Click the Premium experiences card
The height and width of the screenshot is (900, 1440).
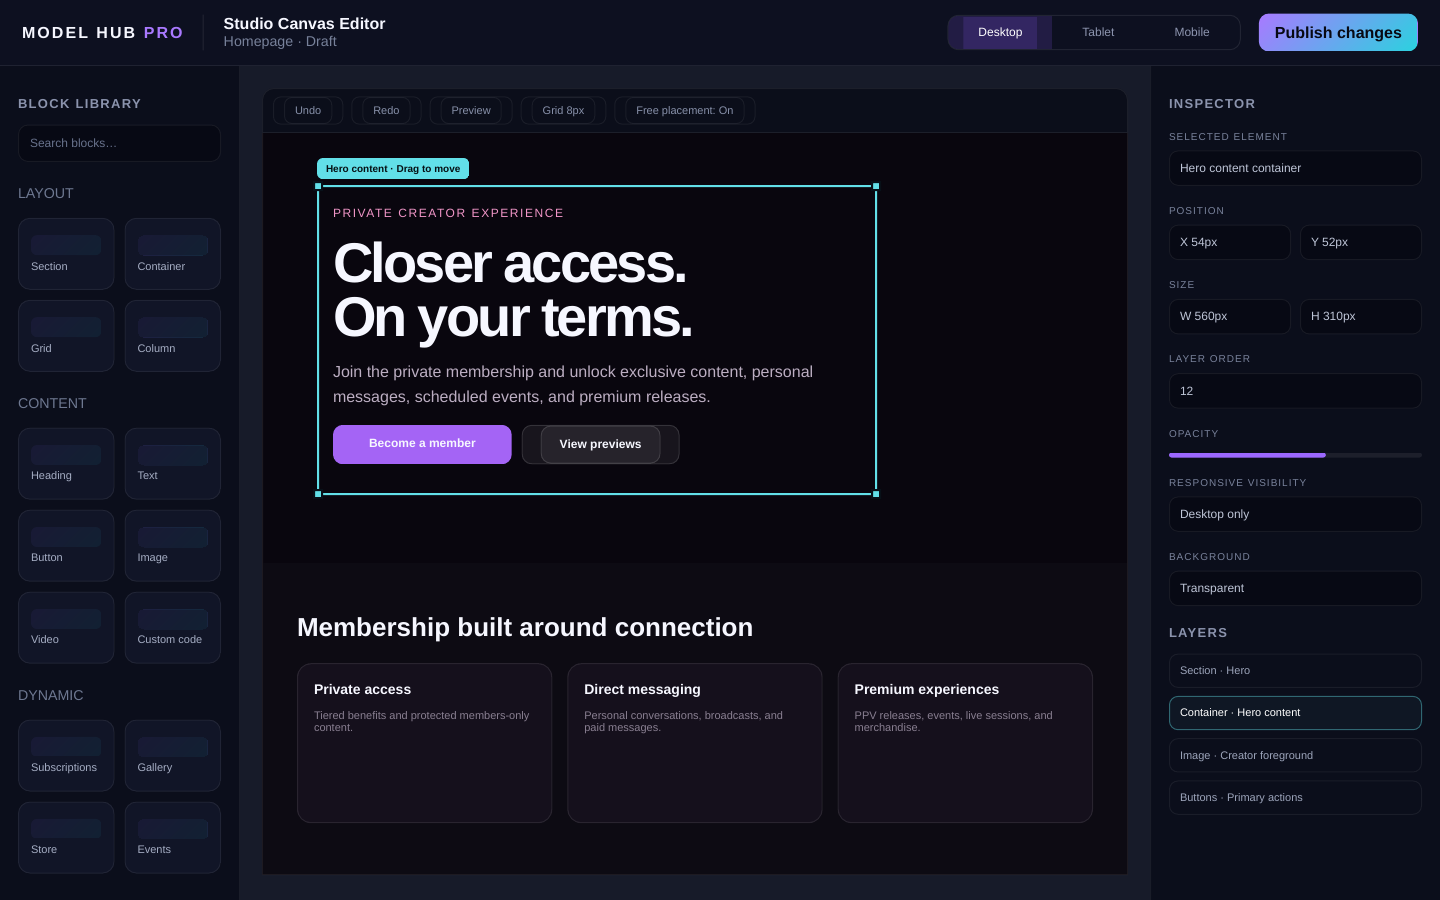click(965, 743)
